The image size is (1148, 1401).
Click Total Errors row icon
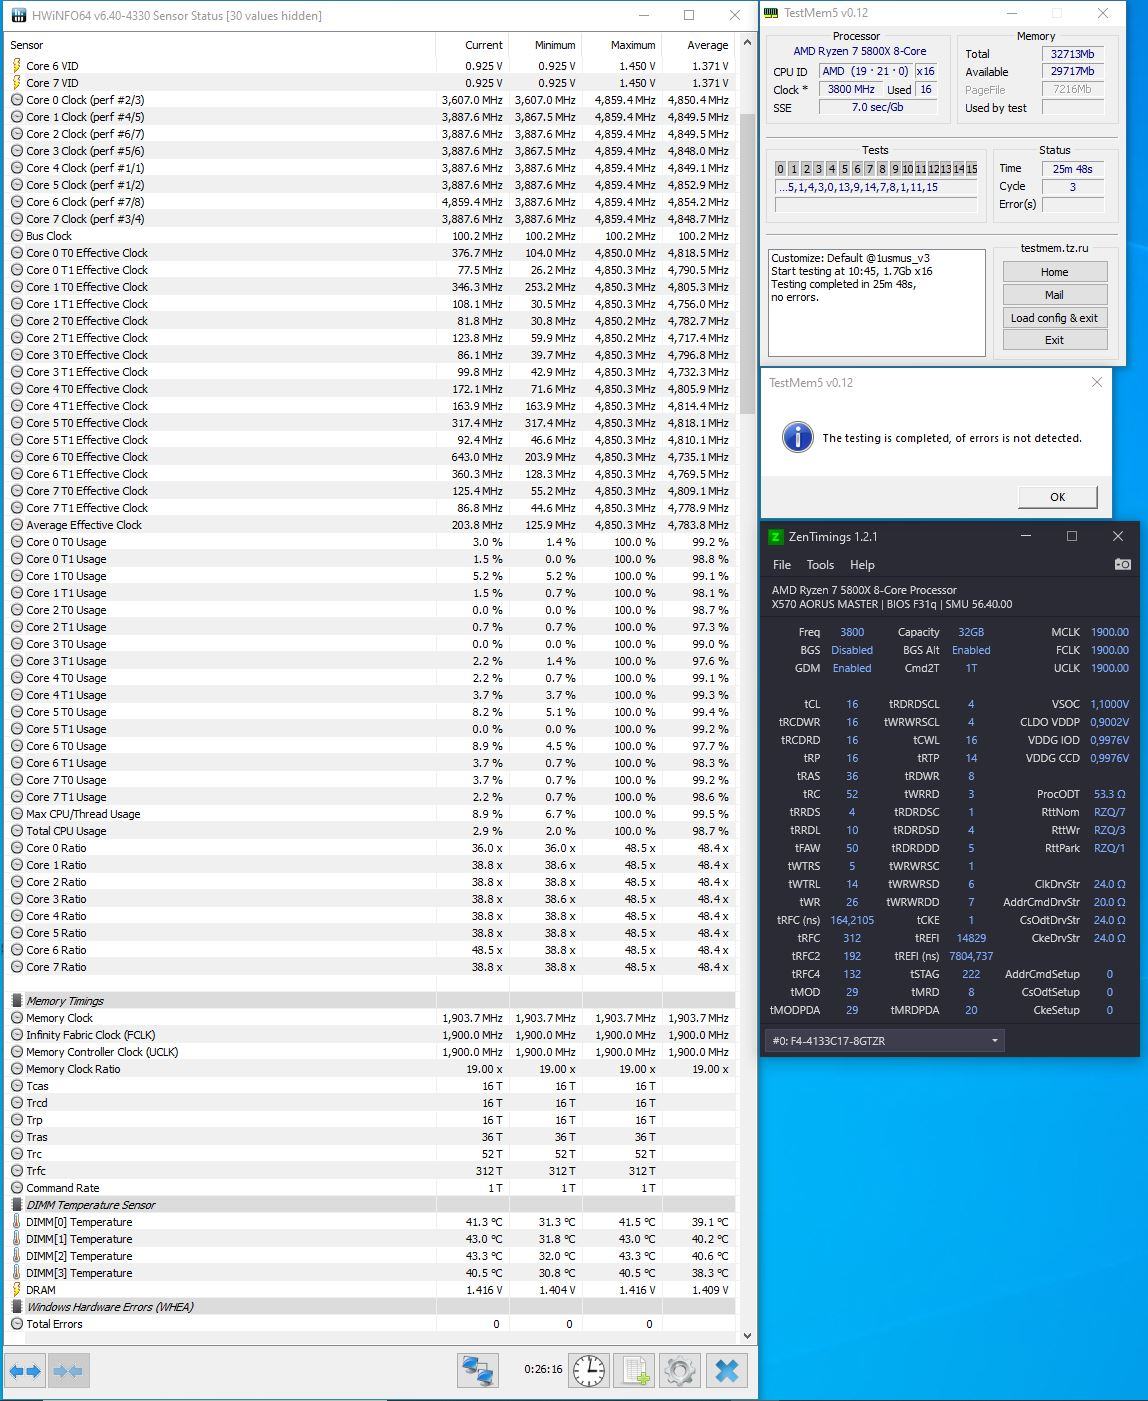click(17, 1324)
